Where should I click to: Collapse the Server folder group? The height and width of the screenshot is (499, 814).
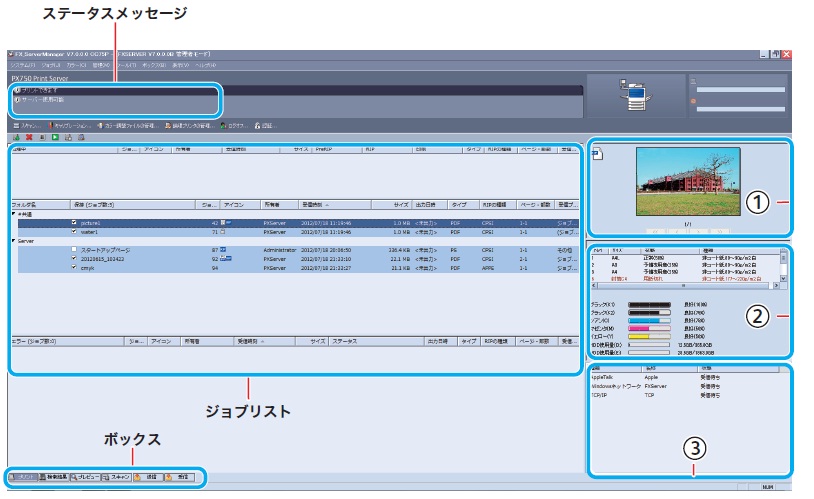[13, 241]
